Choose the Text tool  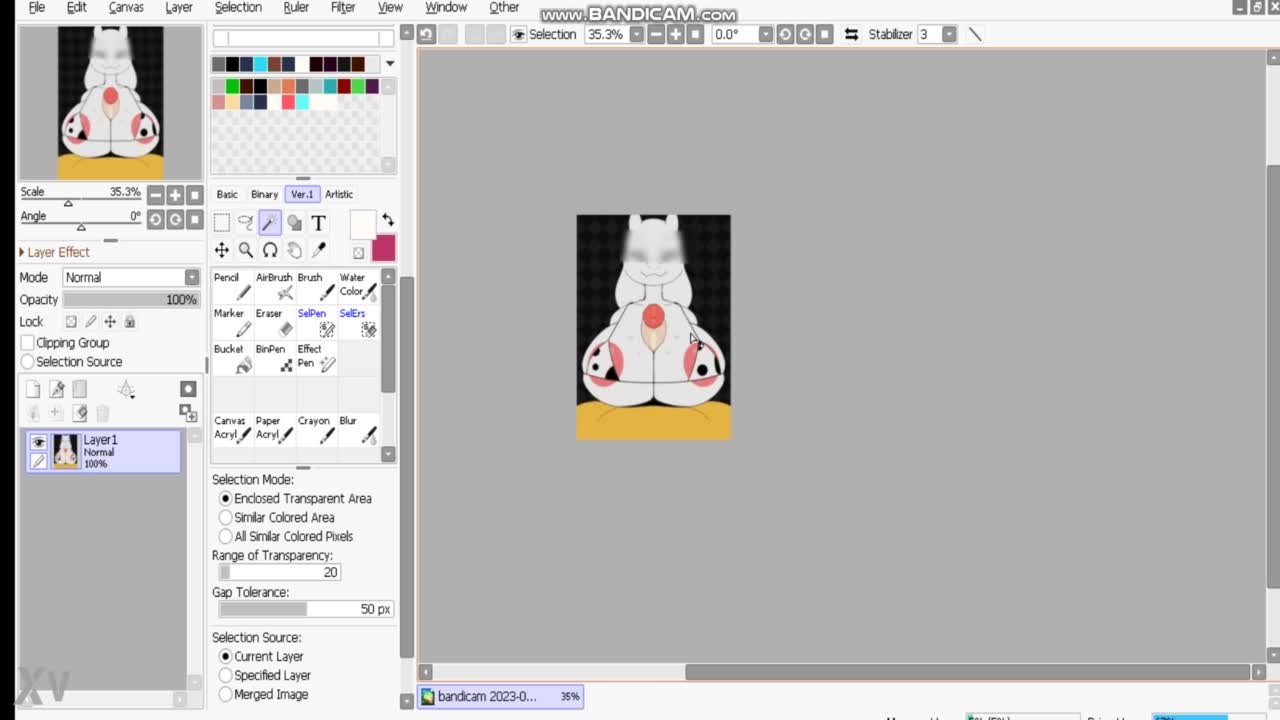point(318,223)
